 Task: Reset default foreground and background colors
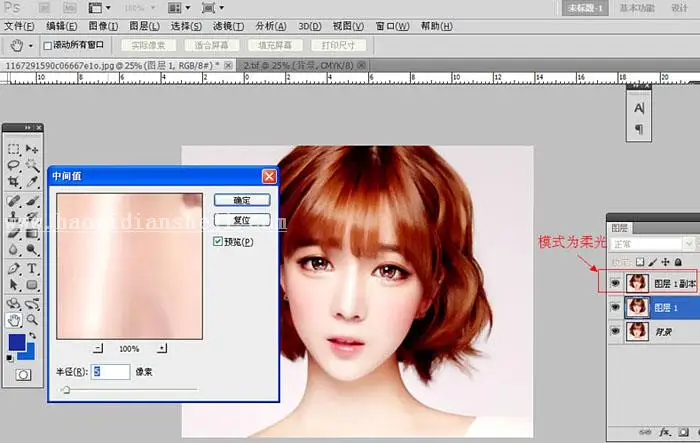[x=10, y=358]
